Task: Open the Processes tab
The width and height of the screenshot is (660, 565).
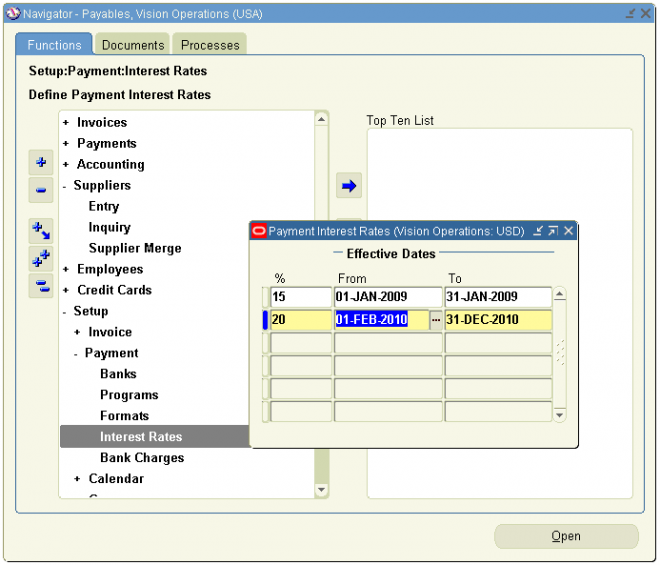Action: point(210,45)
